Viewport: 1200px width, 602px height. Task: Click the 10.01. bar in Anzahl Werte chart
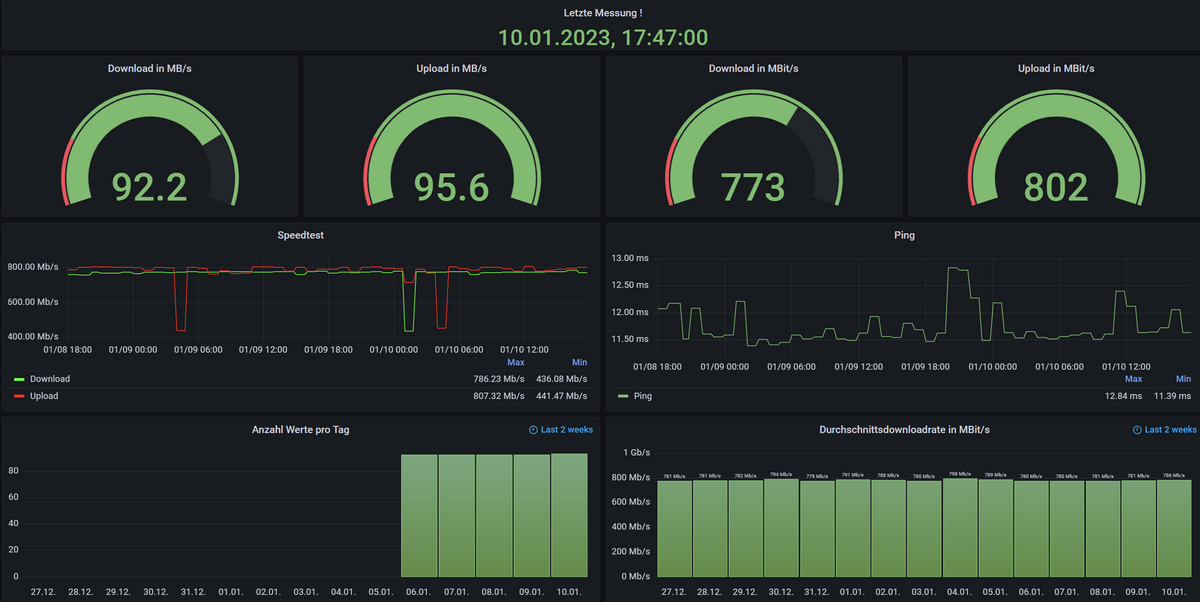[569, 515]
